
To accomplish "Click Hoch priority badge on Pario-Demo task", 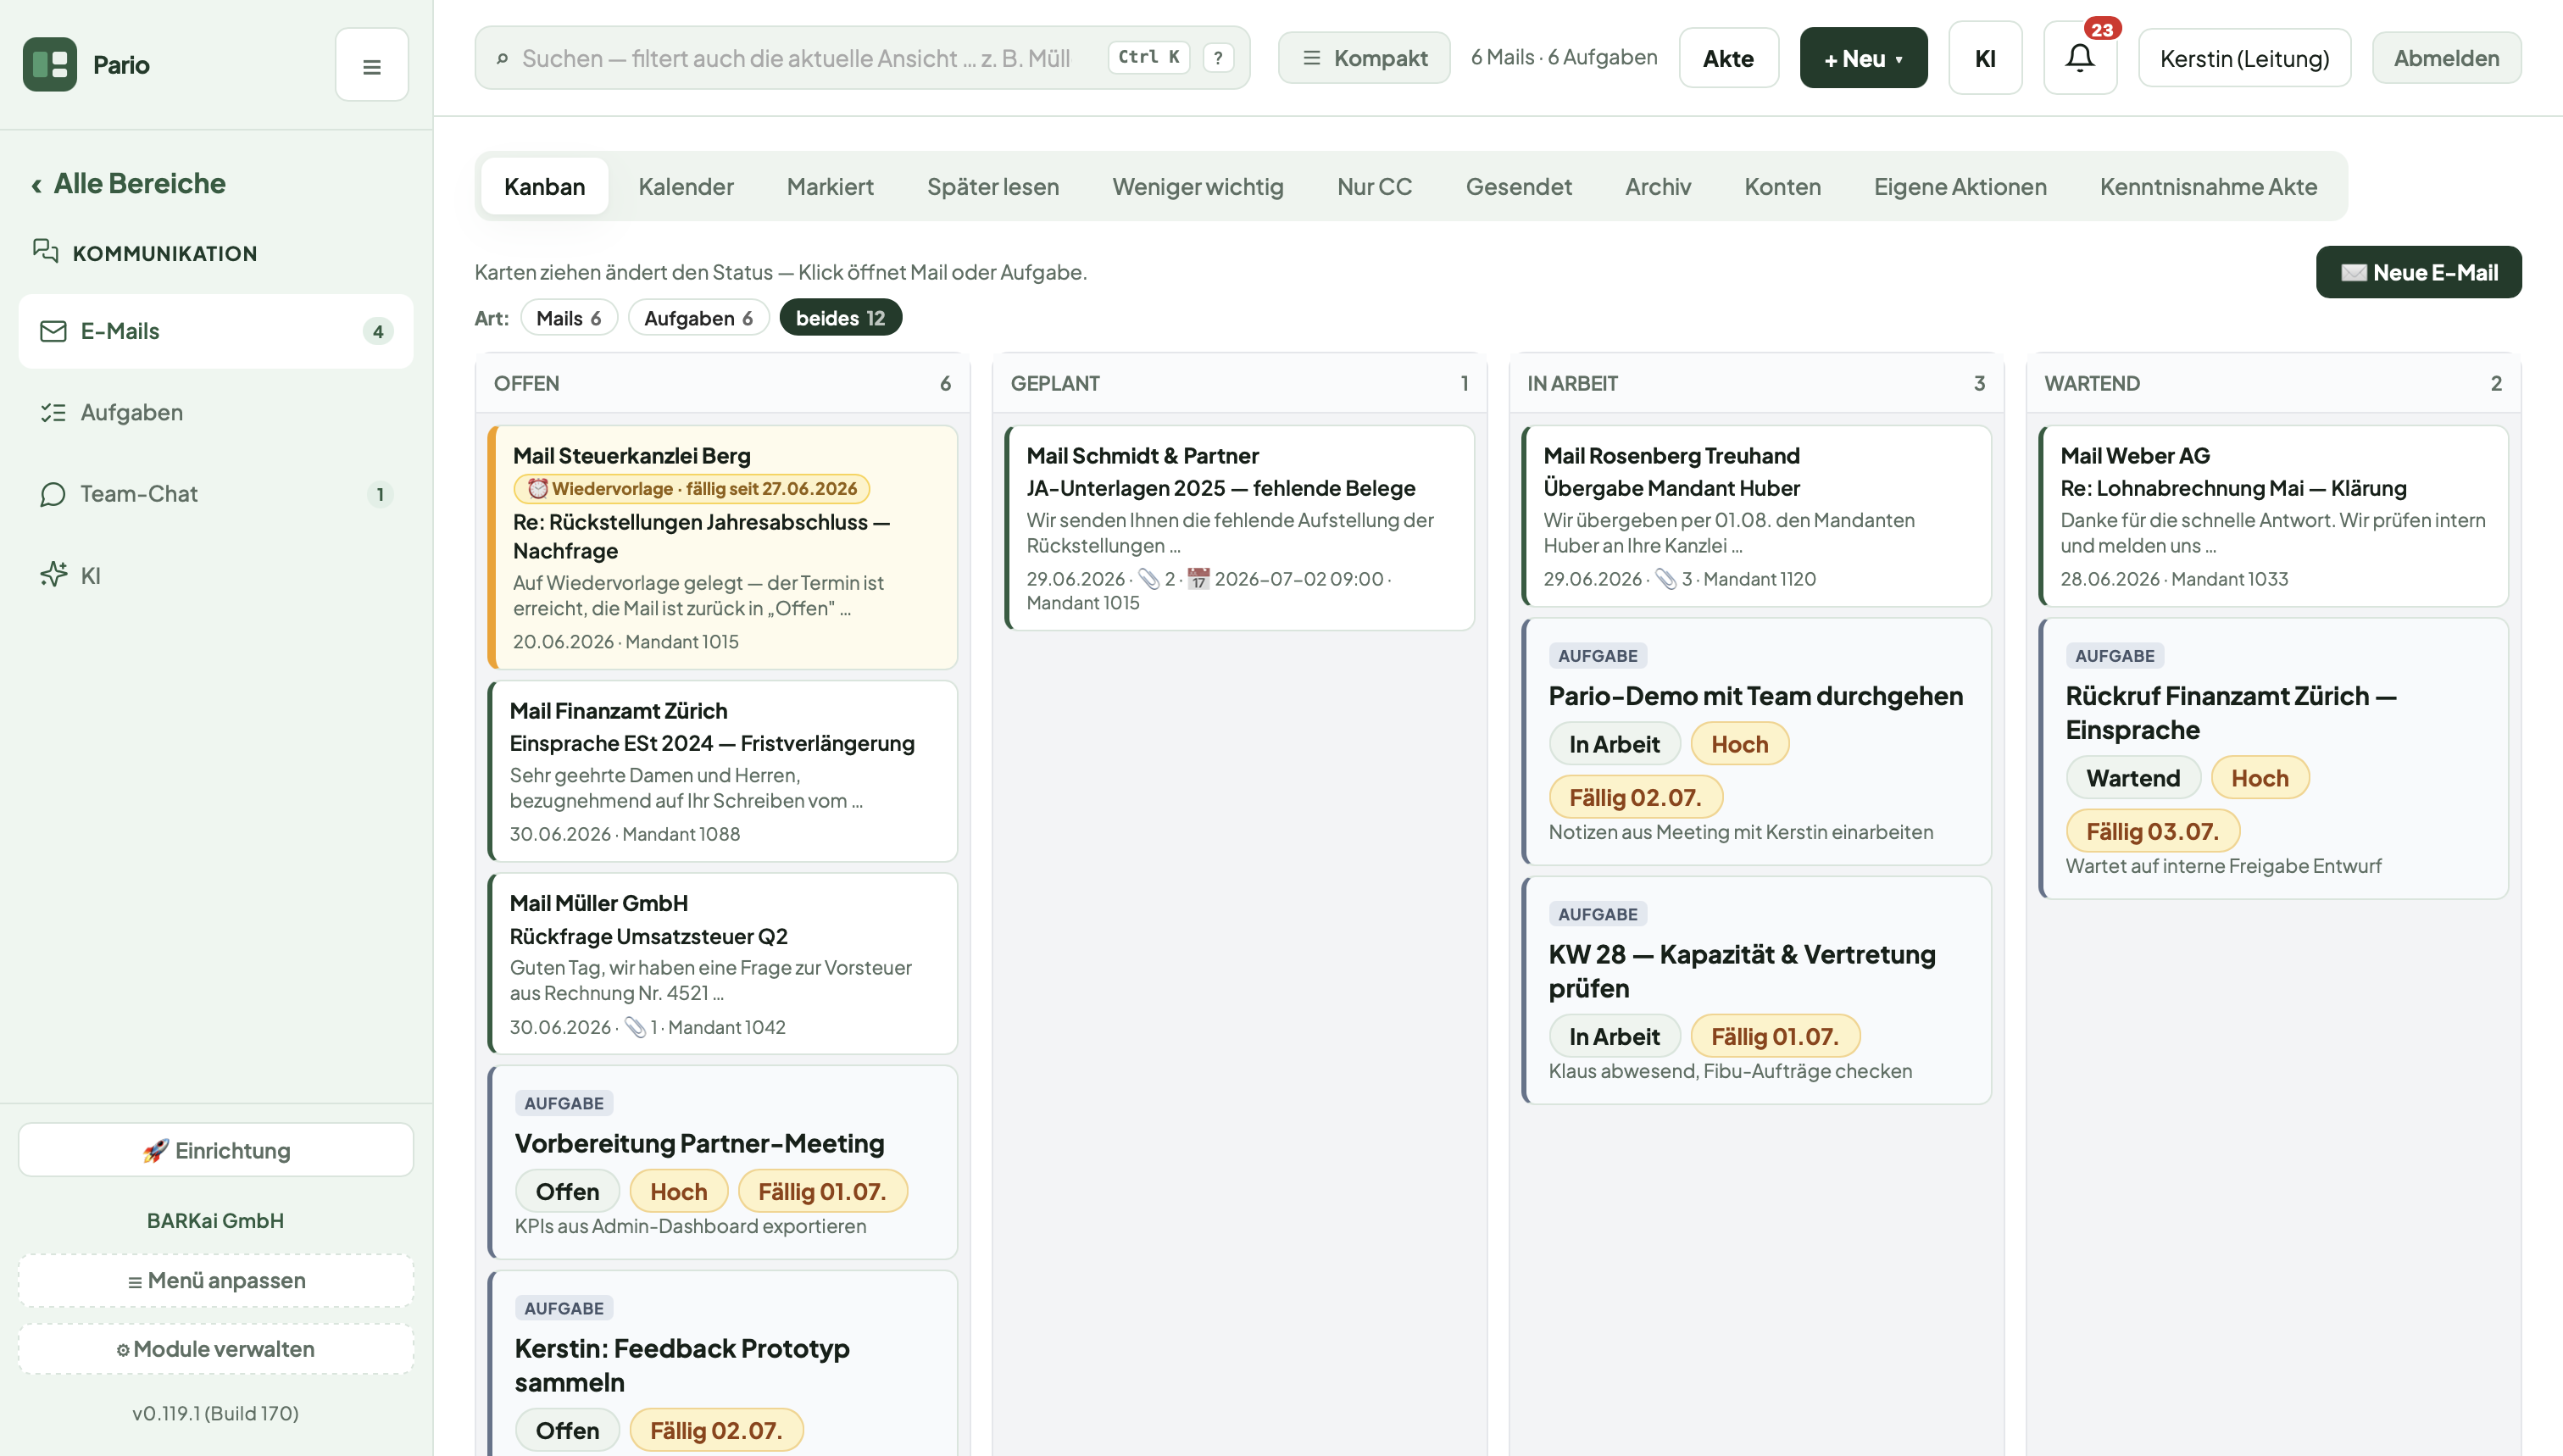I will 1739,744.
